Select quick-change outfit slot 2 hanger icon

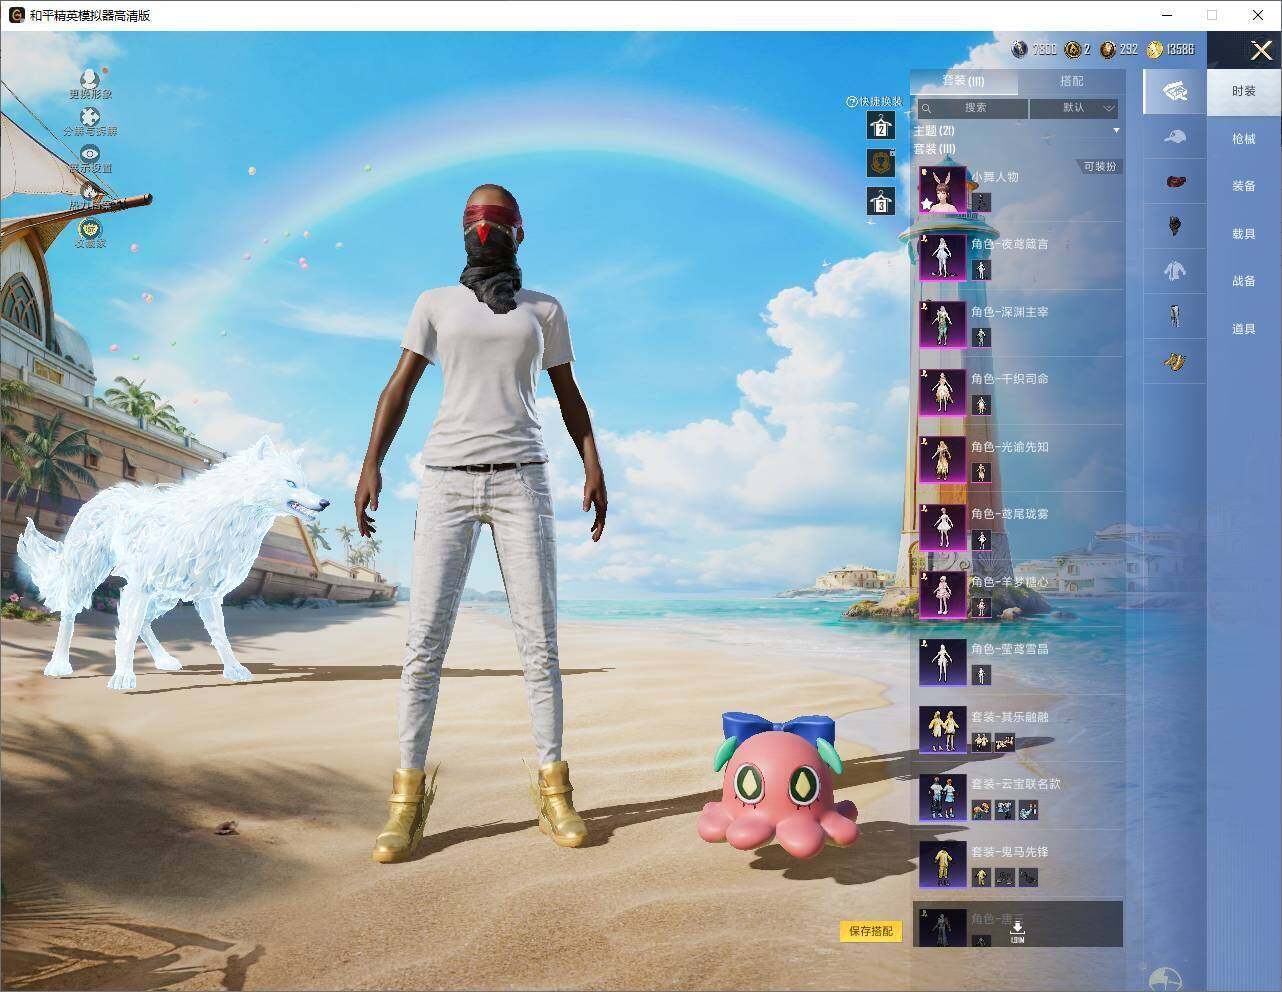tap(881, 126)
